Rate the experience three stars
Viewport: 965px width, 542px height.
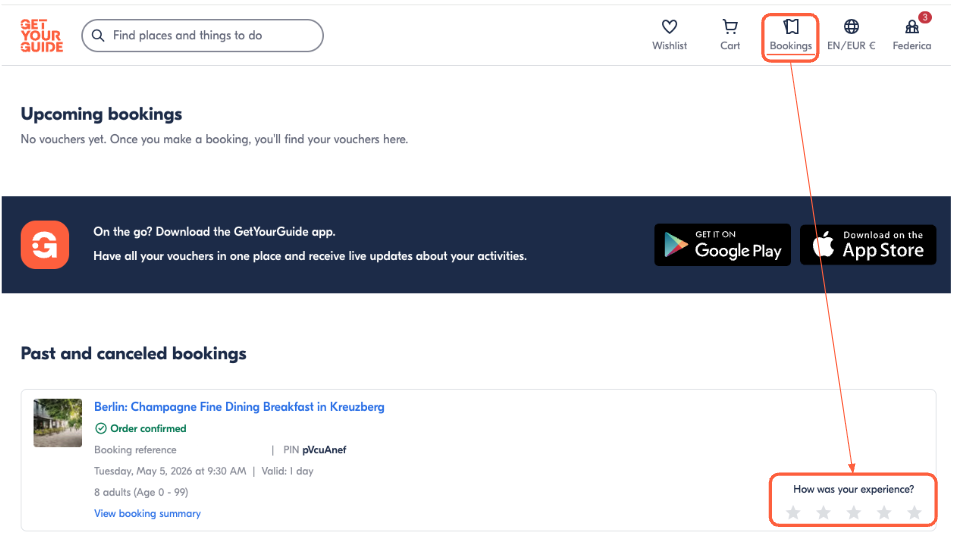854,512
